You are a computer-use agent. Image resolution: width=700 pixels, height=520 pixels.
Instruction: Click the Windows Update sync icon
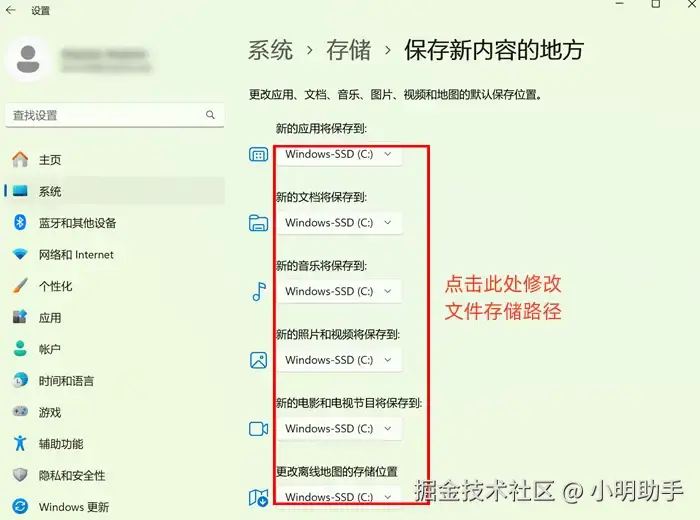[x=20, y=507]
